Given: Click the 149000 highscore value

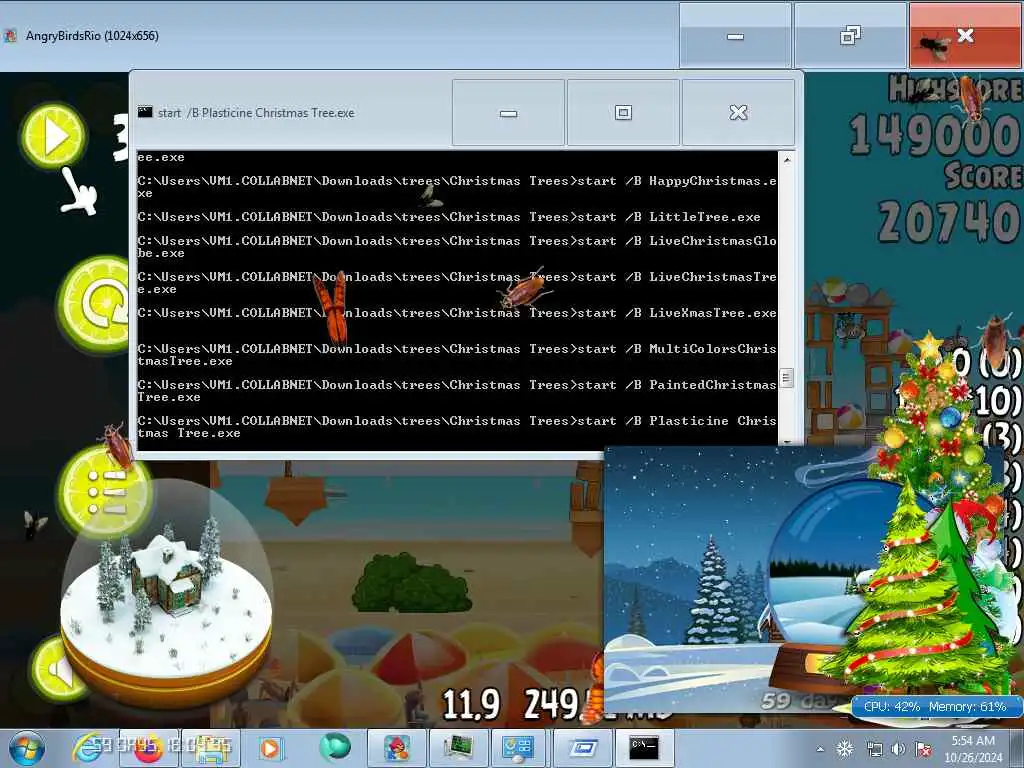Looking at the screenshot, I should (935, 135).
